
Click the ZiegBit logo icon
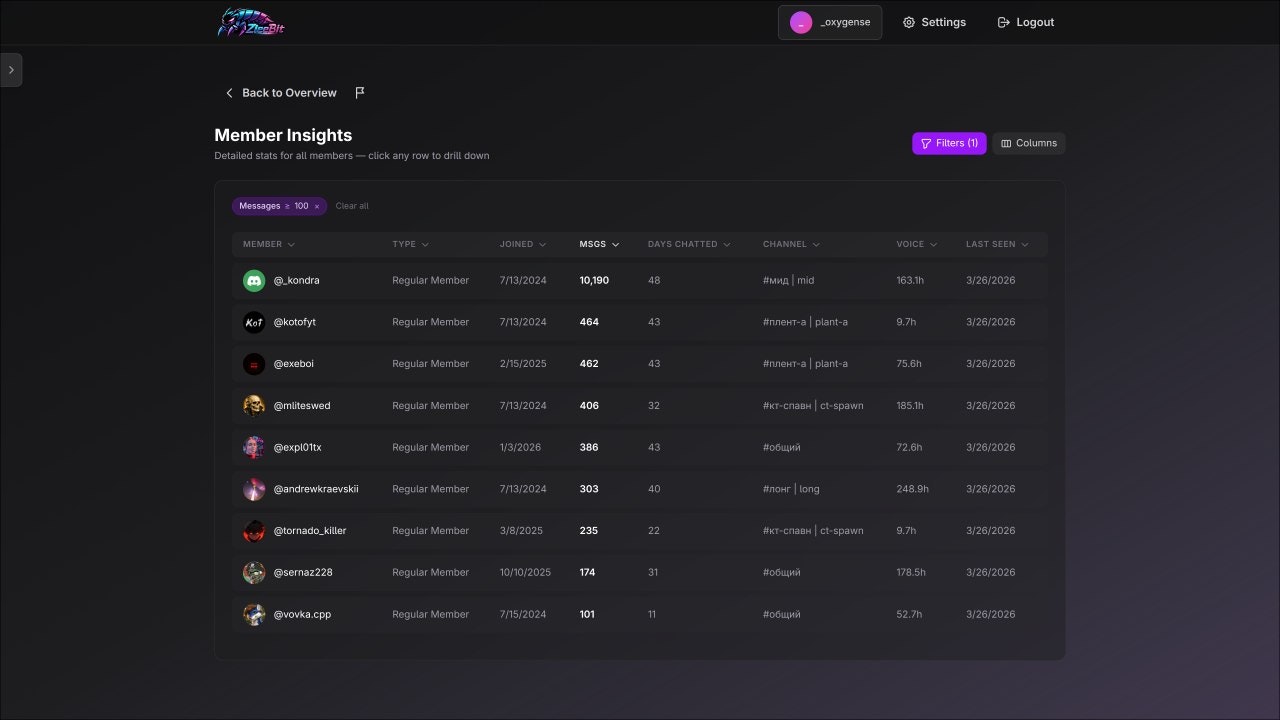pos(251,22)
